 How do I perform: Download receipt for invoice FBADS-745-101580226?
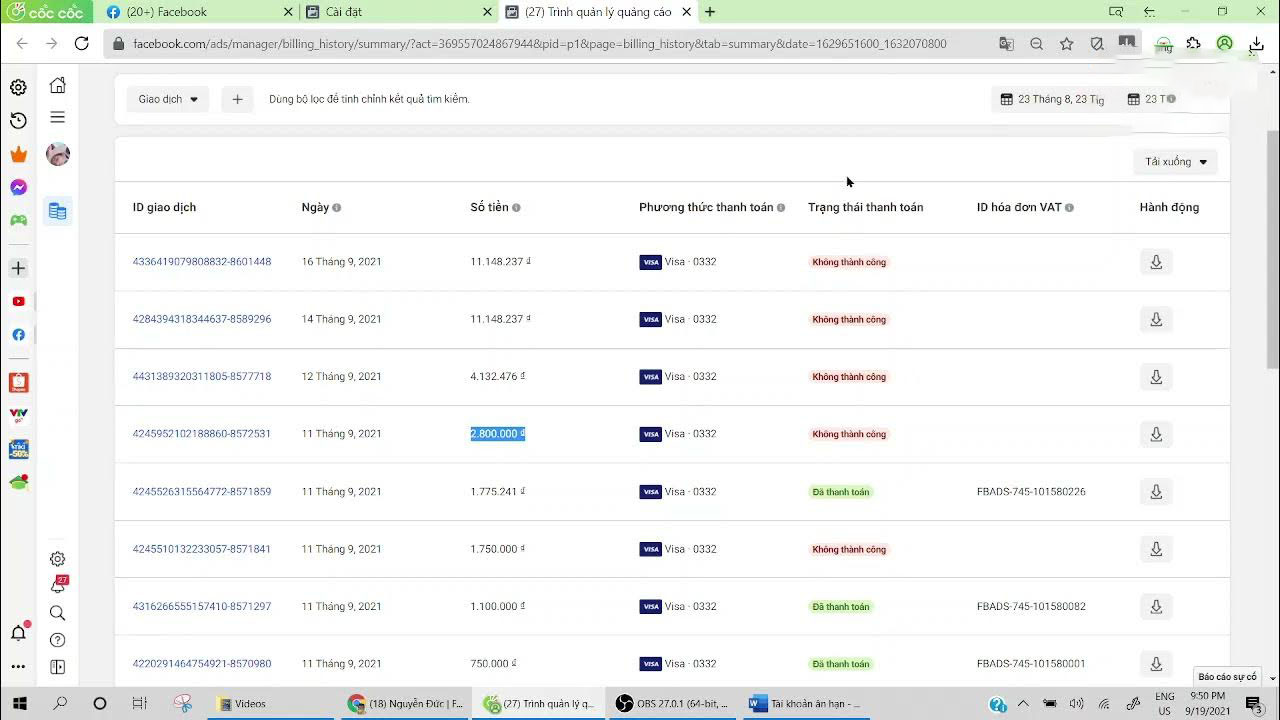tap(1156, 492)
